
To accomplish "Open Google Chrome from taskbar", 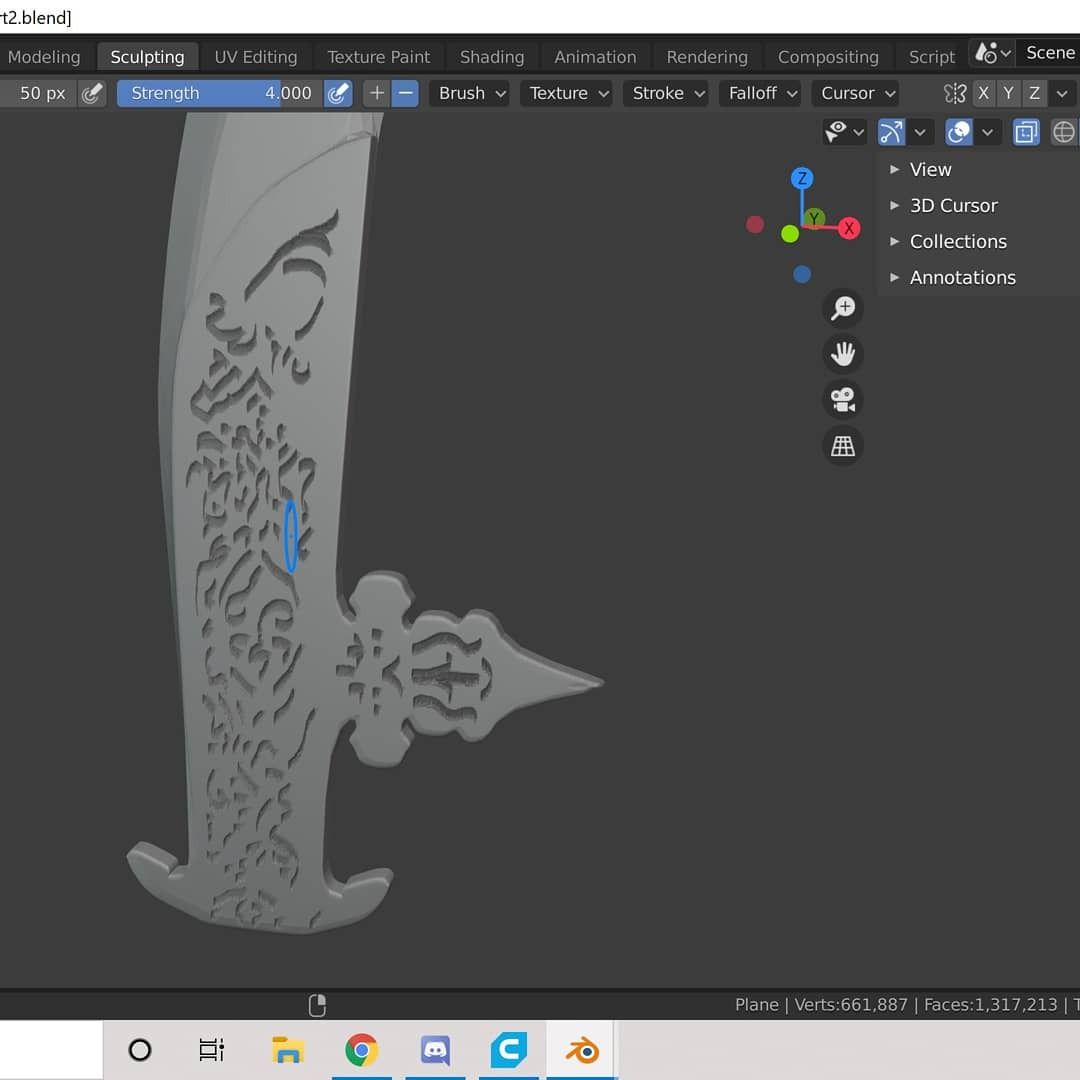I will [362, 1050].
